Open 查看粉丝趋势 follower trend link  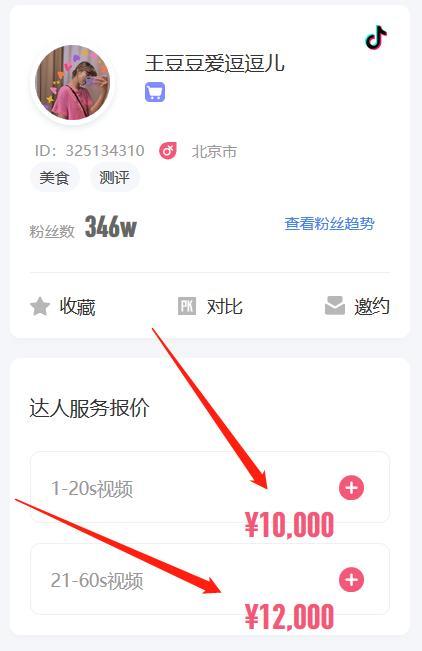(x=329, y=224)
